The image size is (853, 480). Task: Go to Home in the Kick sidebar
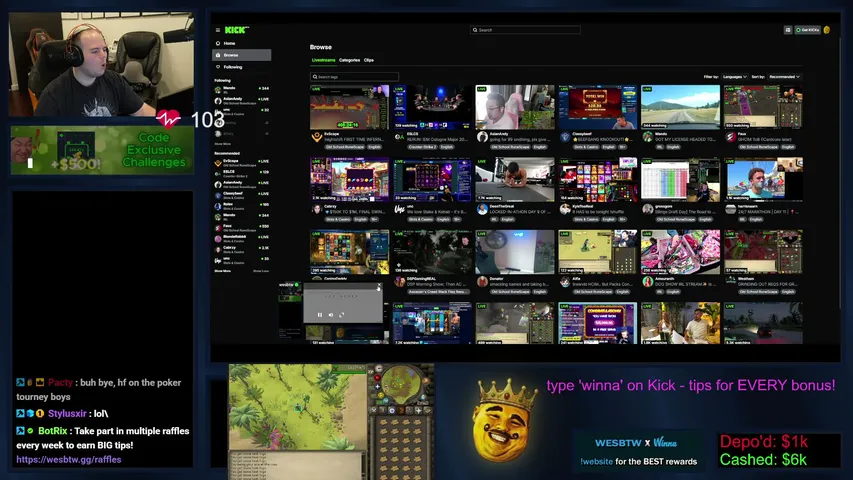(x=229, y=43)
